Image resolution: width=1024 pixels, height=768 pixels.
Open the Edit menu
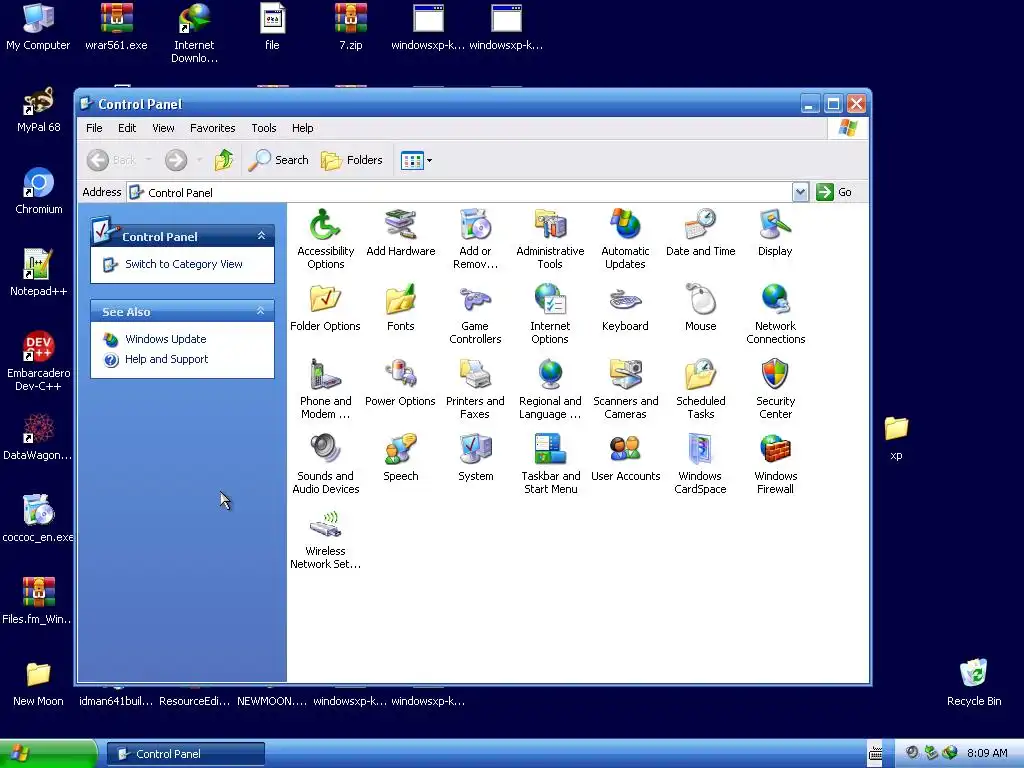coord(127,128)
